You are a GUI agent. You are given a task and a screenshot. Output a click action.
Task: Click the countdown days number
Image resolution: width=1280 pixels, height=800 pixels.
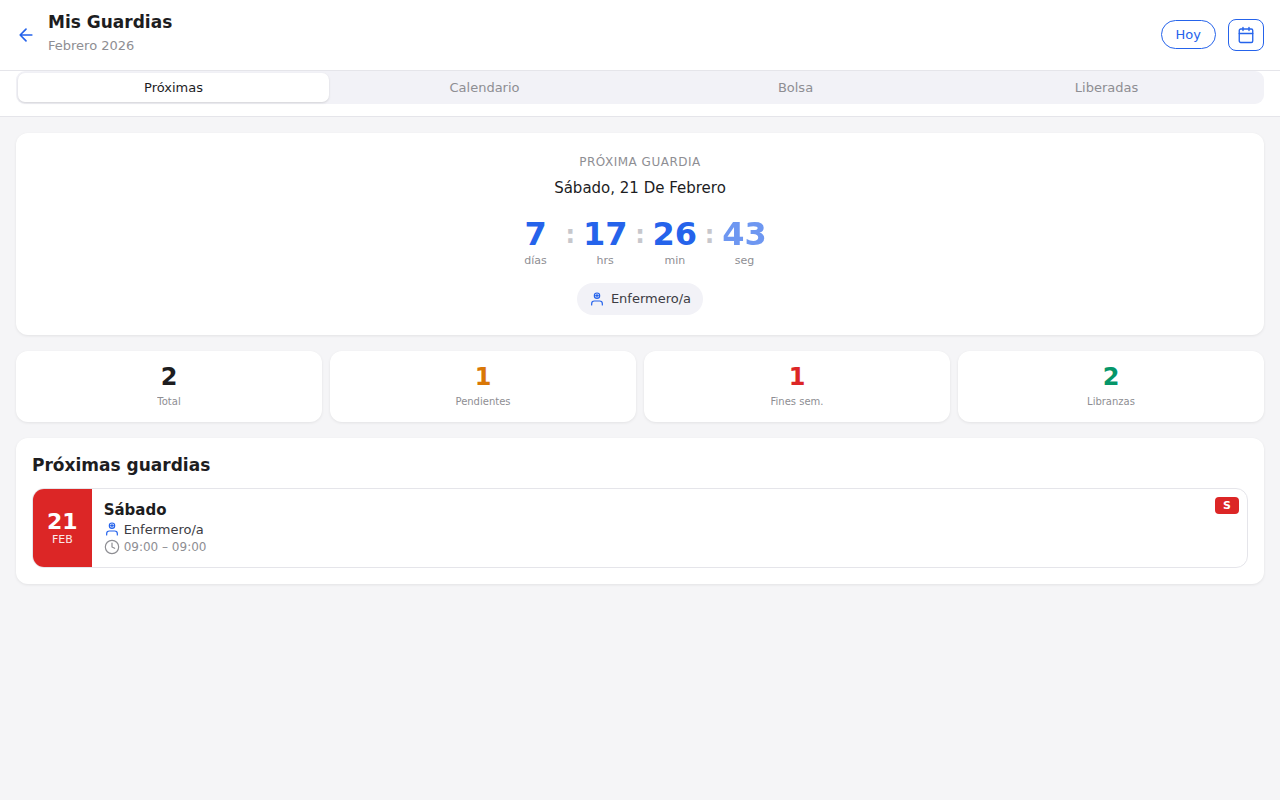pos(535,234)
